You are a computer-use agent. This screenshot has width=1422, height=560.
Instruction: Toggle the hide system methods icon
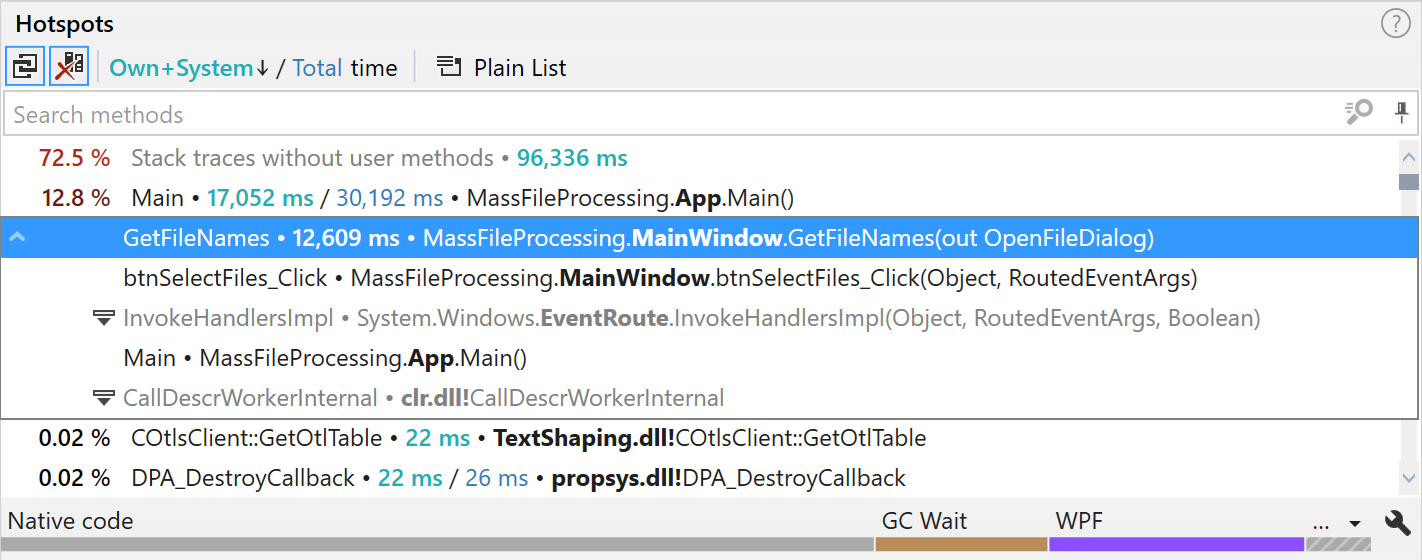click(x=69, y=67)
